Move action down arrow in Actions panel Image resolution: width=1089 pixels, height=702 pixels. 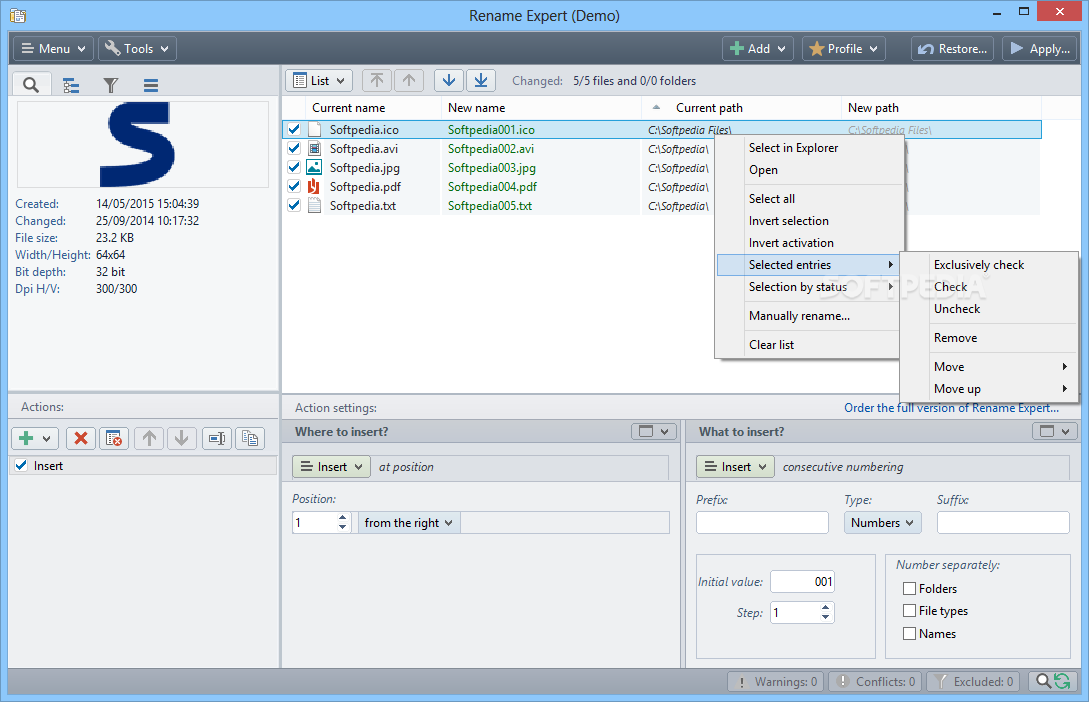tap(181, 438)
